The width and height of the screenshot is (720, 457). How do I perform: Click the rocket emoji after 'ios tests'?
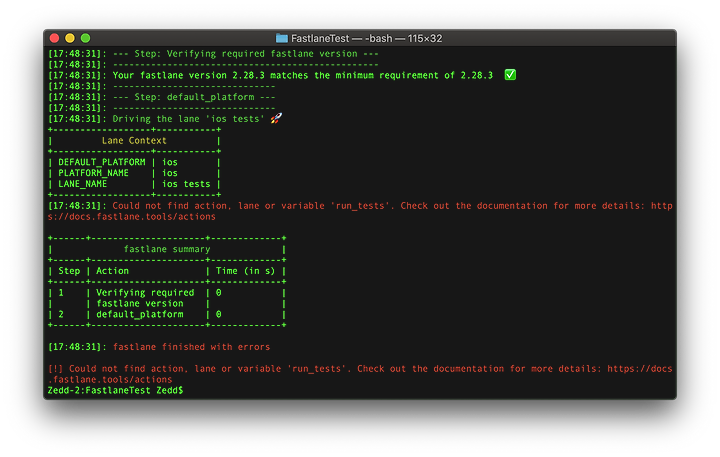(x=276, y=118)
